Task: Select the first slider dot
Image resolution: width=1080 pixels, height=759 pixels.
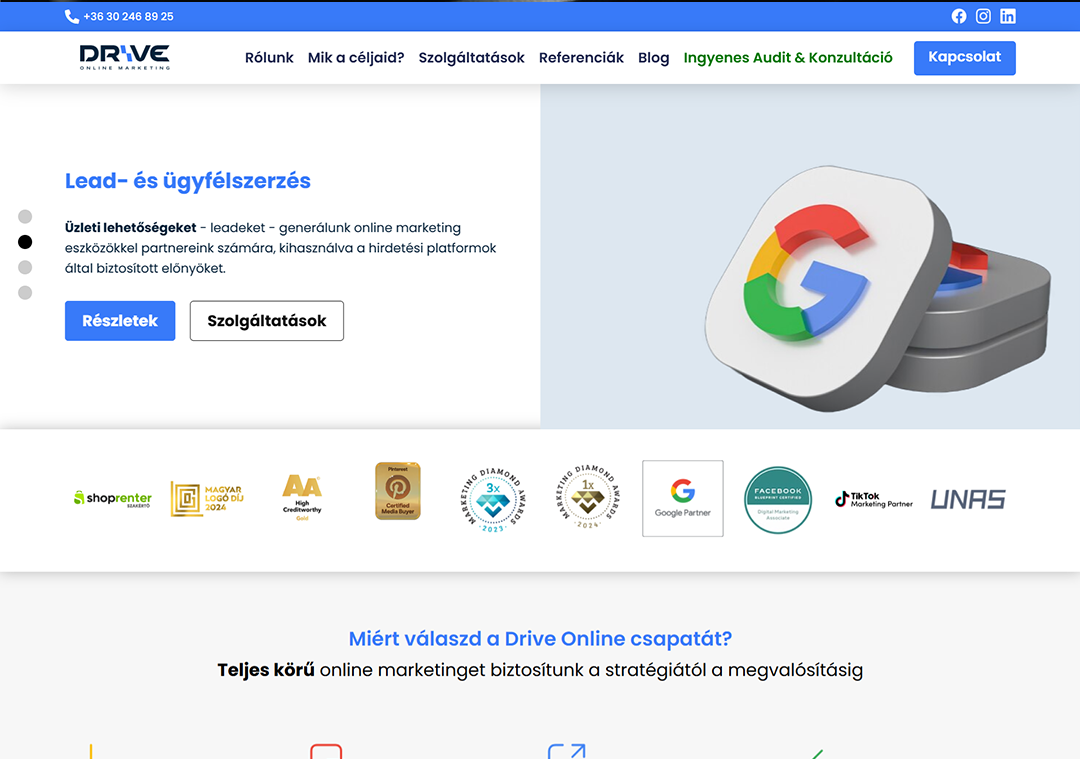Action: click(25, 216)
